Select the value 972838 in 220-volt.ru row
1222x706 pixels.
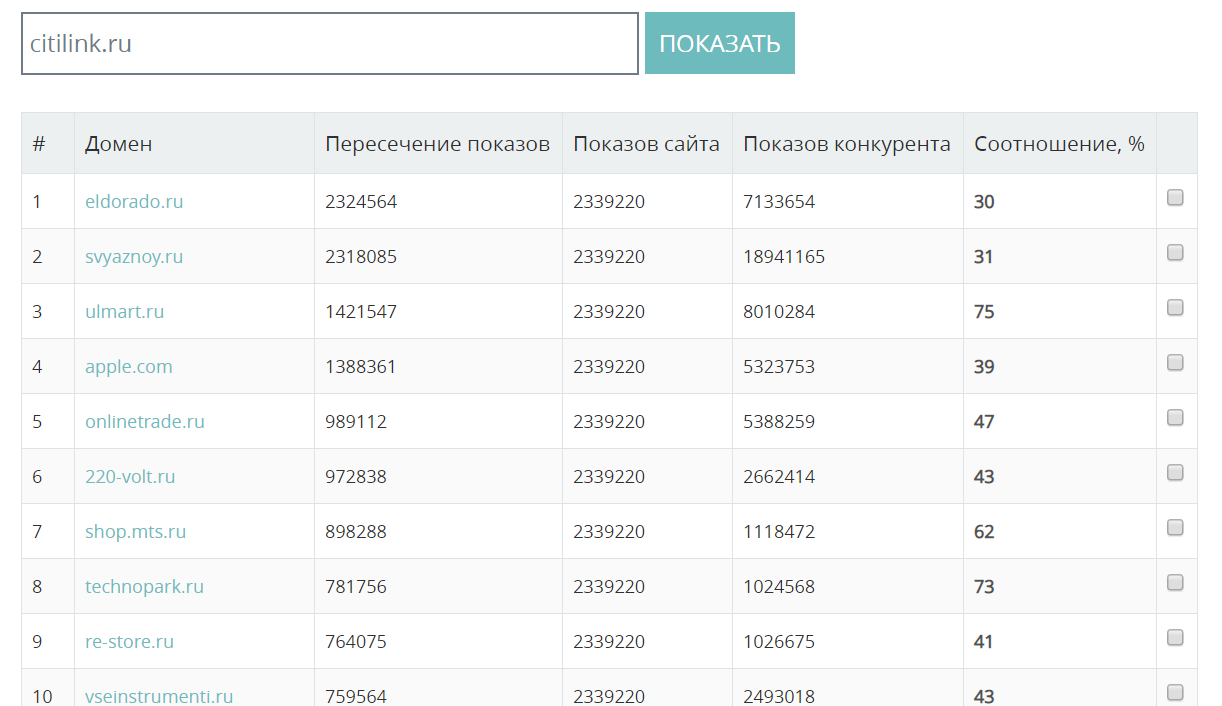pos(356,476)
